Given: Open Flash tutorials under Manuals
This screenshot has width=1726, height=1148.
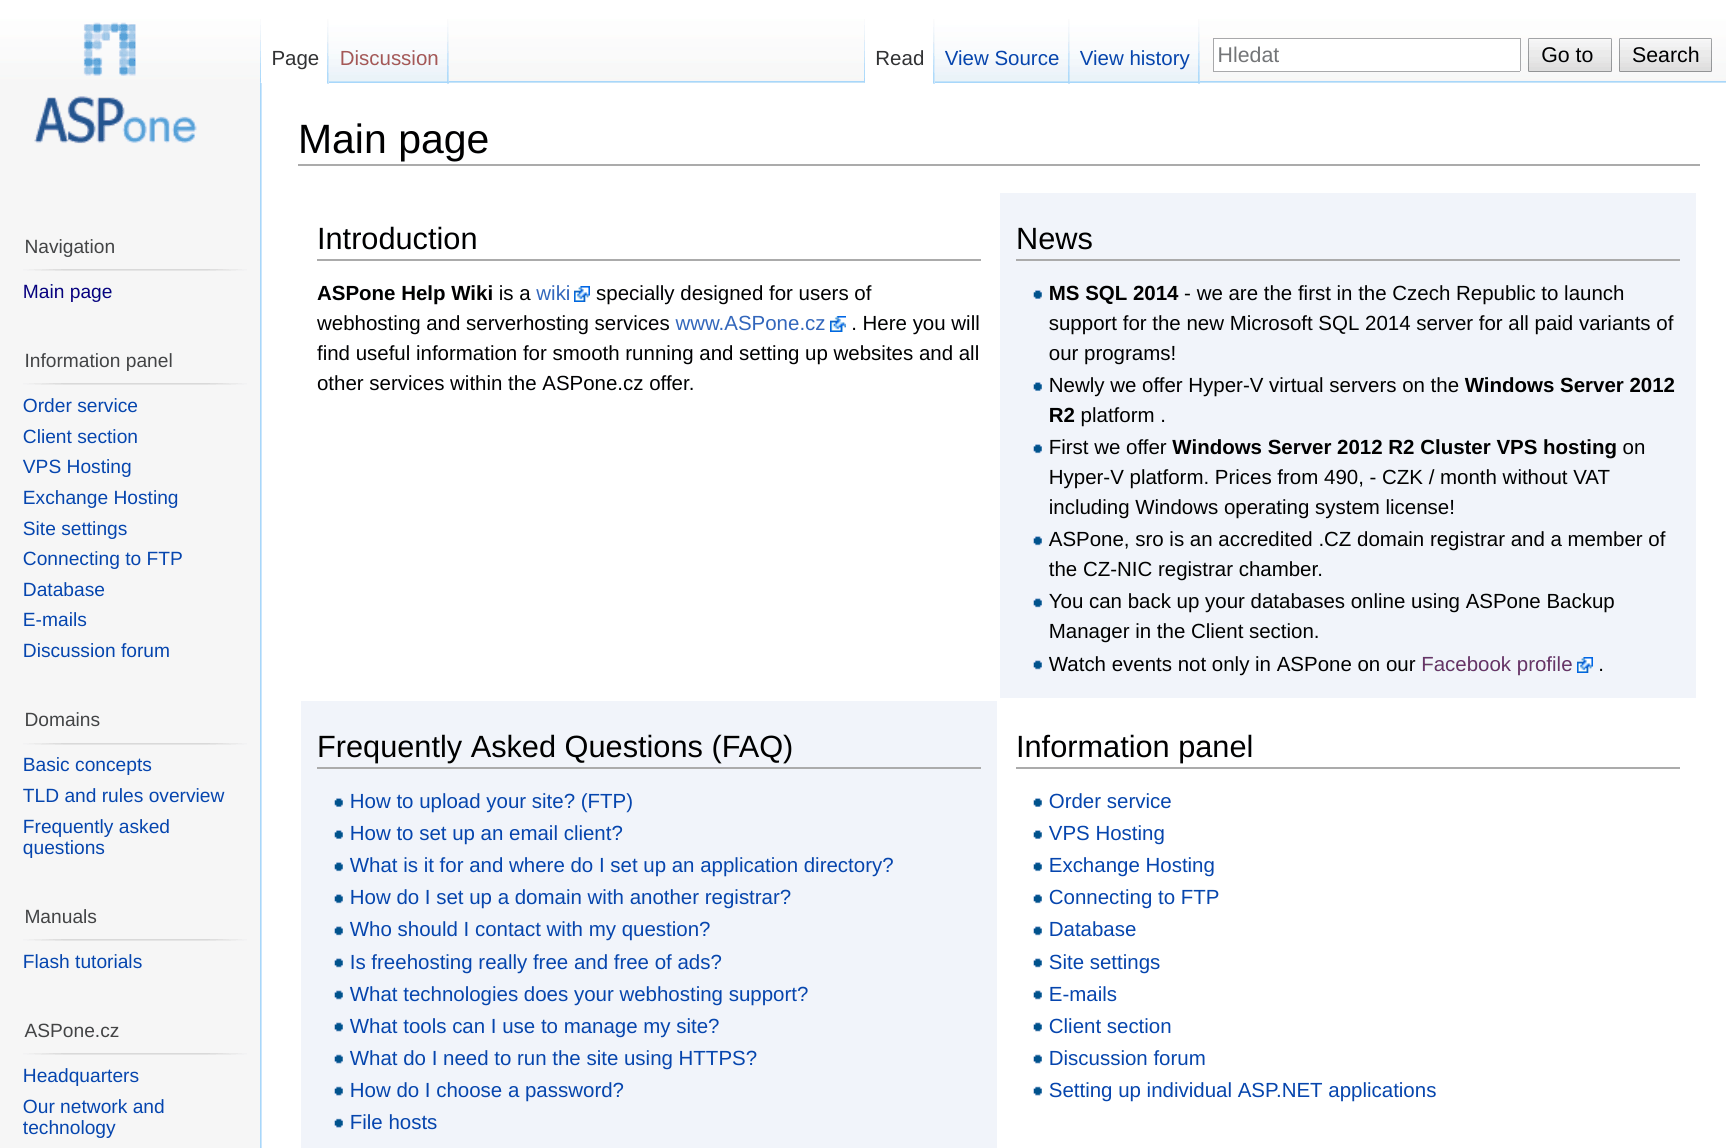Looking at the screenshot, I should coord(82,962).
